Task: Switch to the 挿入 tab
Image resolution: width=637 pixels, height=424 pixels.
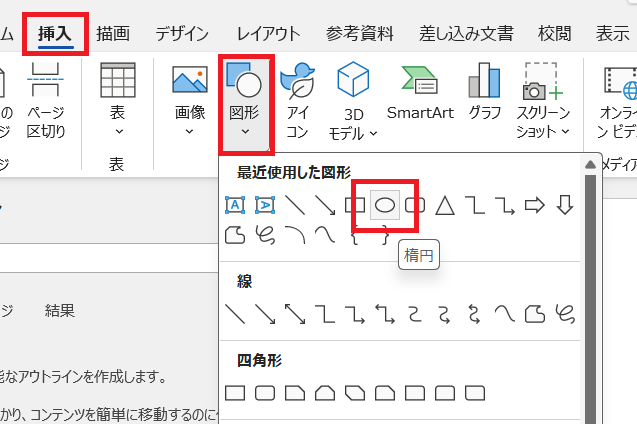Action: [55, 33]
